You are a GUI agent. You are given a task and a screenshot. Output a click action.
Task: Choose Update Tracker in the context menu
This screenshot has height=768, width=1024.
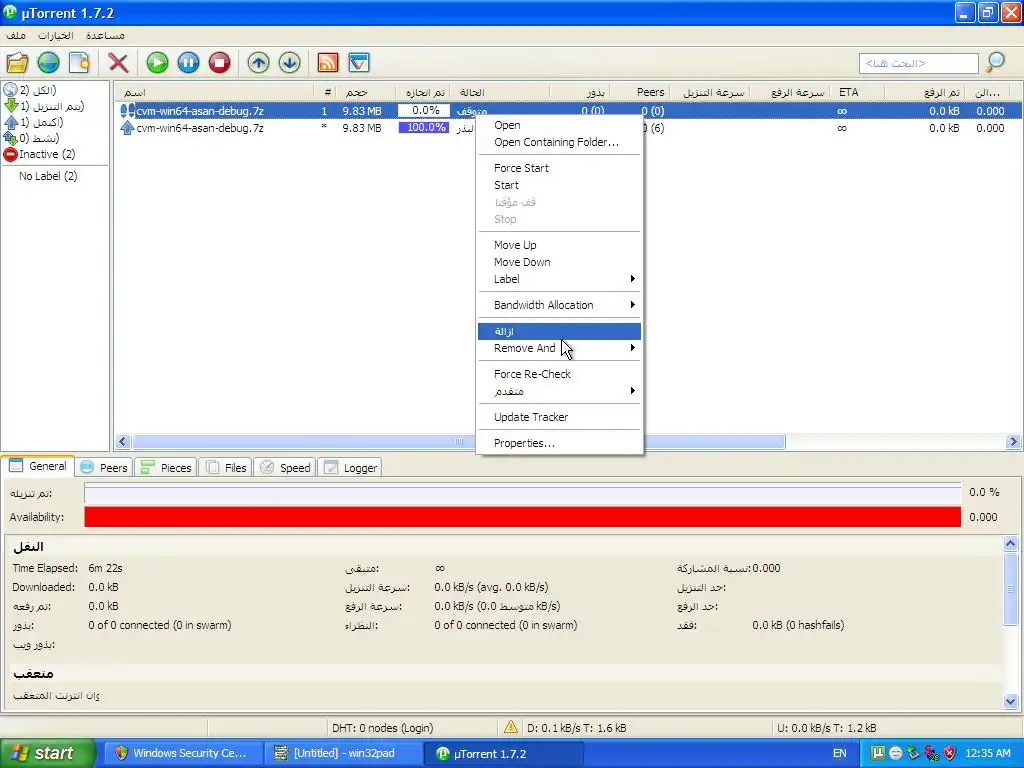(x=559, y=417)
